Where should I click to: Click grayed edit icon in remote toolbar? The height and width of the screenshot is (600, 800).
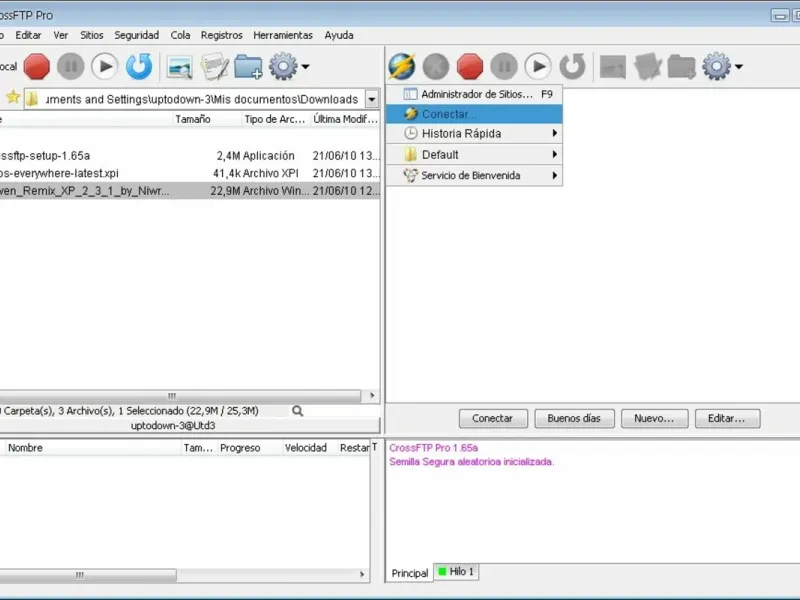[647, 66]
